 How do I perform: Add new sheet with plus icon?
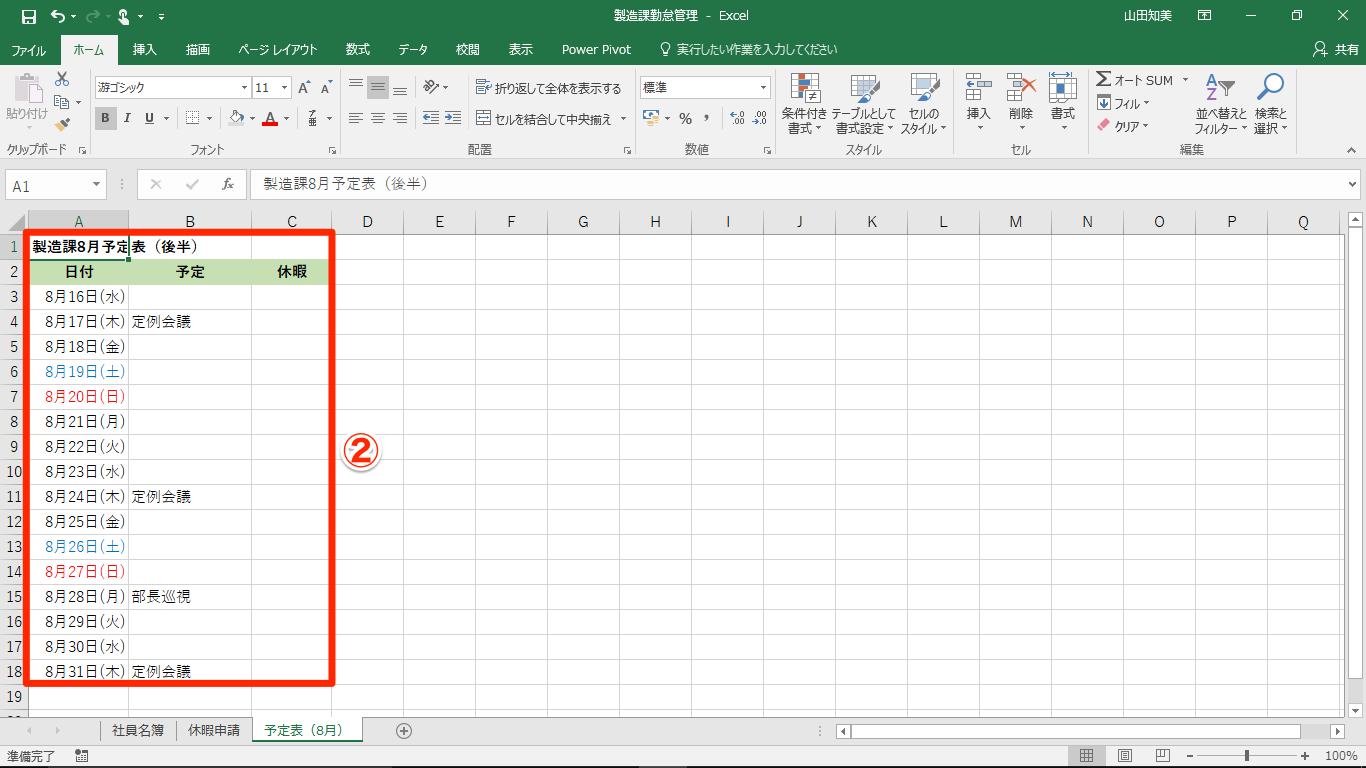404,731
